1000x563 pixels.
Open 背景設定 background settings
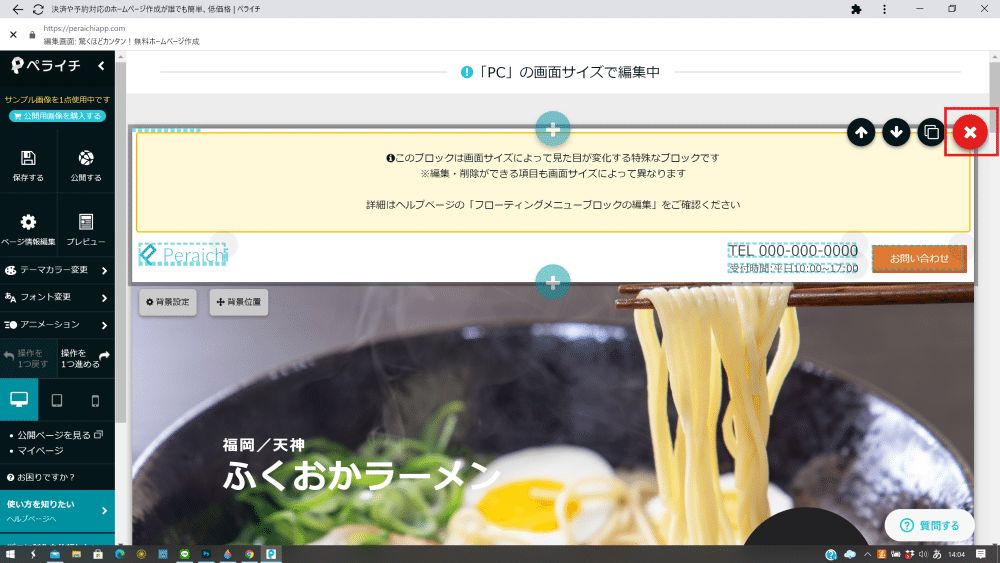point(168,302)
